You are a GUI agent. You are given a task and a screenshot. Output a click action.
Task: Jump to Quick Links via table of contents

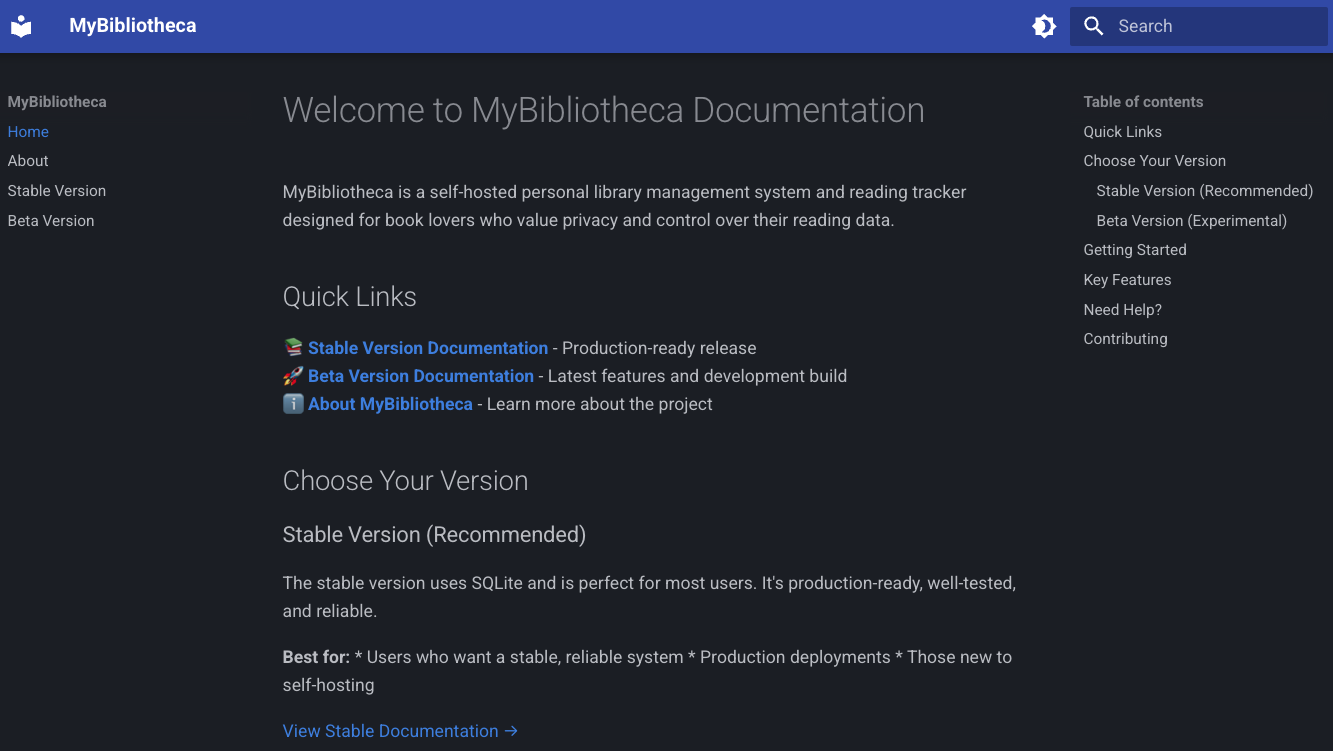click(x=1122, y=131)
